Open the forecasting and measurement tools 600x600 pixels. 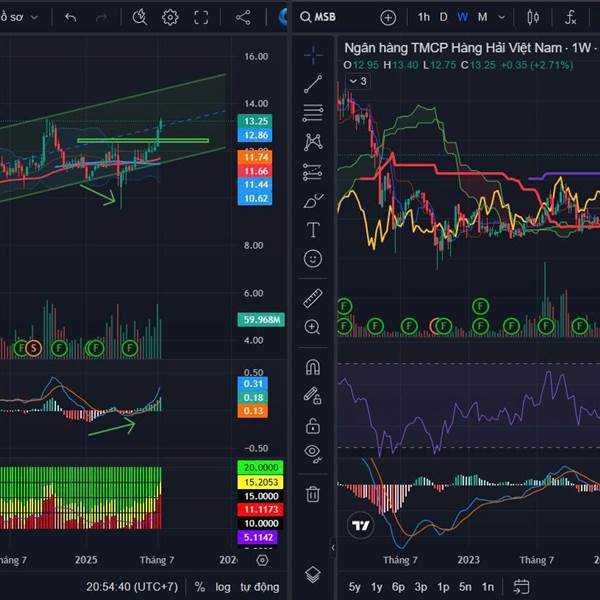[x=313, y=172]
